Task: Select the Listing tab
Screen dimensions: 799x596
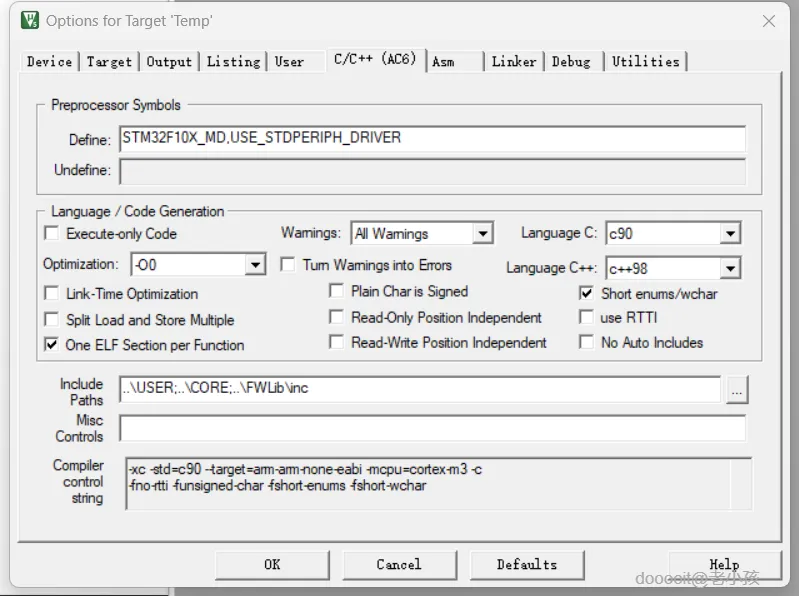Action: click(x=233, y=62)
